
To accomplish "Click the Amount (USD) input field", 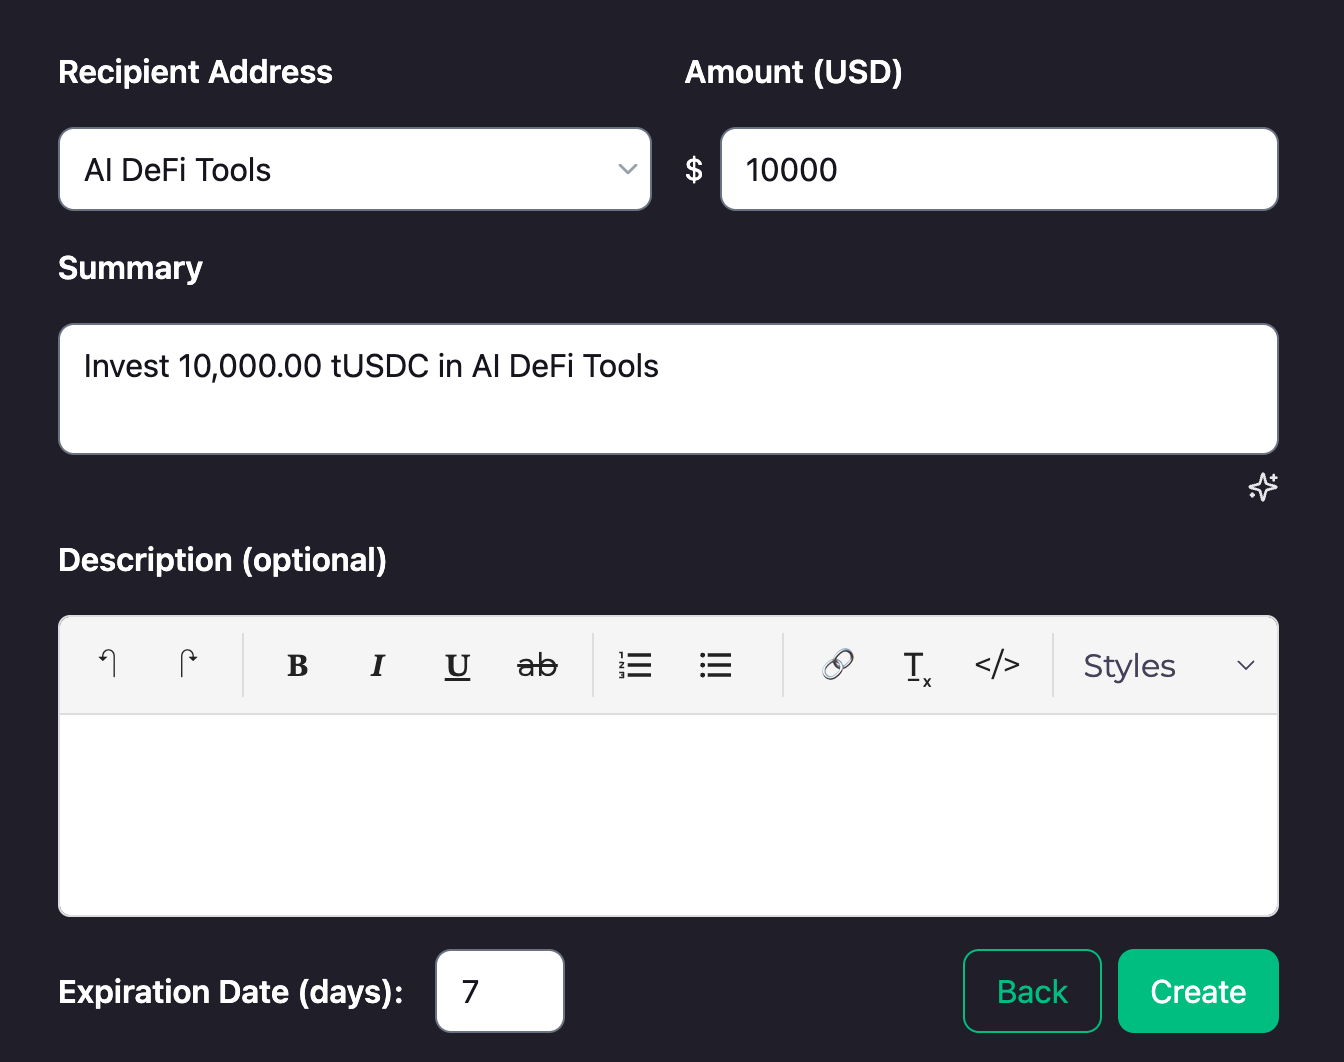I will tap(998, 169).
